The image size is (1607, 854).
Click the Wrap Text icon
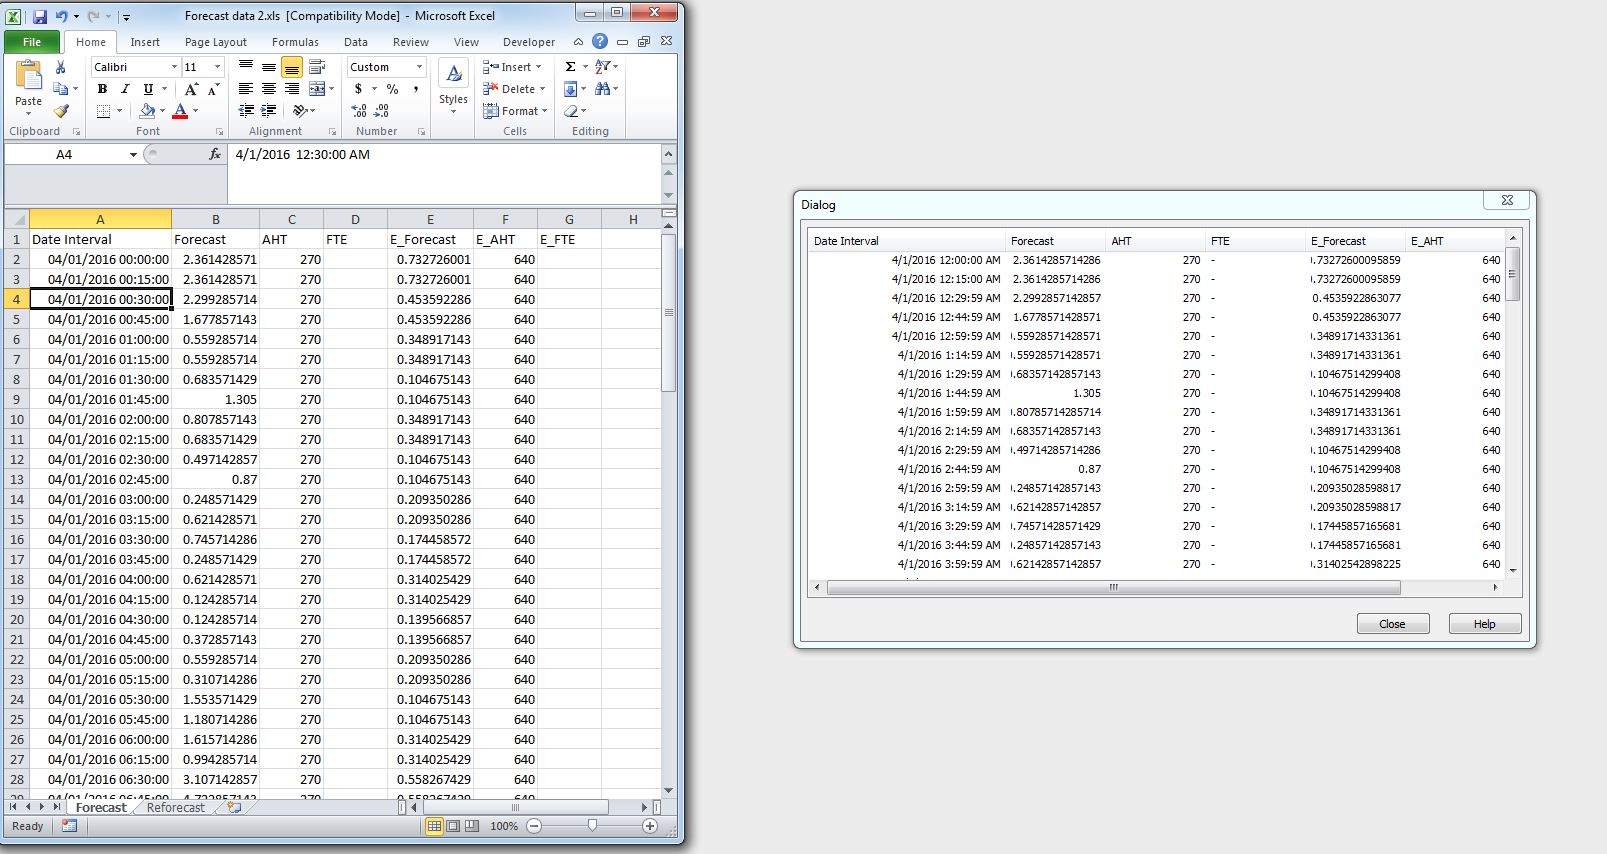[x=317, y=67]
